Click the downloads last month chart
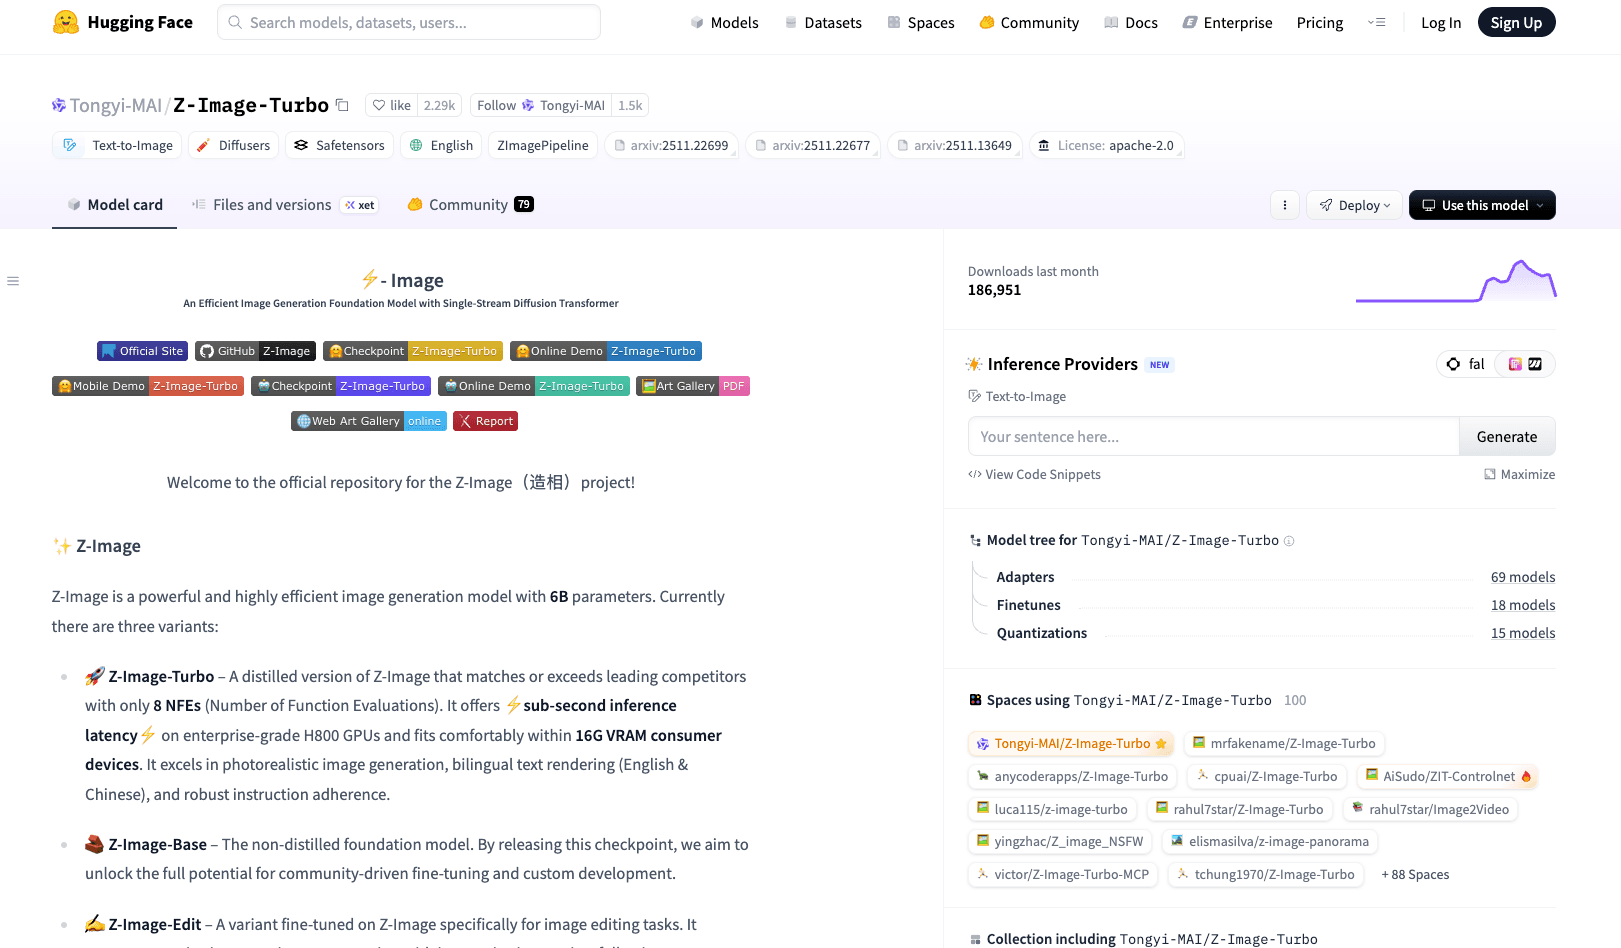Viewport: 1621px width, 948px height. [1456, 281]
